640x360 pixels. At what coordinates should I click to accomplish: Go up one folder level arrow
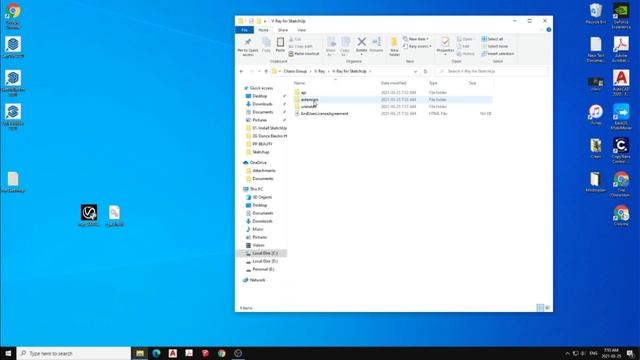[x=266, y=71]
